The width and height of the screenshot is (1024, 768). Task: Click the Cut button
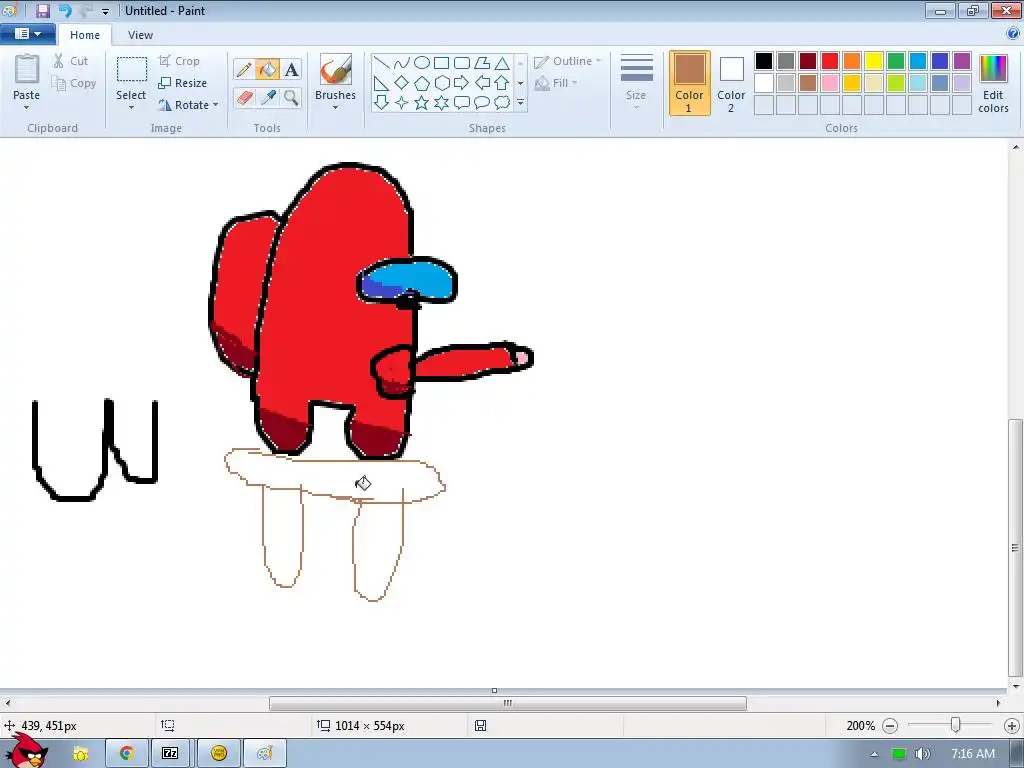(x=71, y=61)
